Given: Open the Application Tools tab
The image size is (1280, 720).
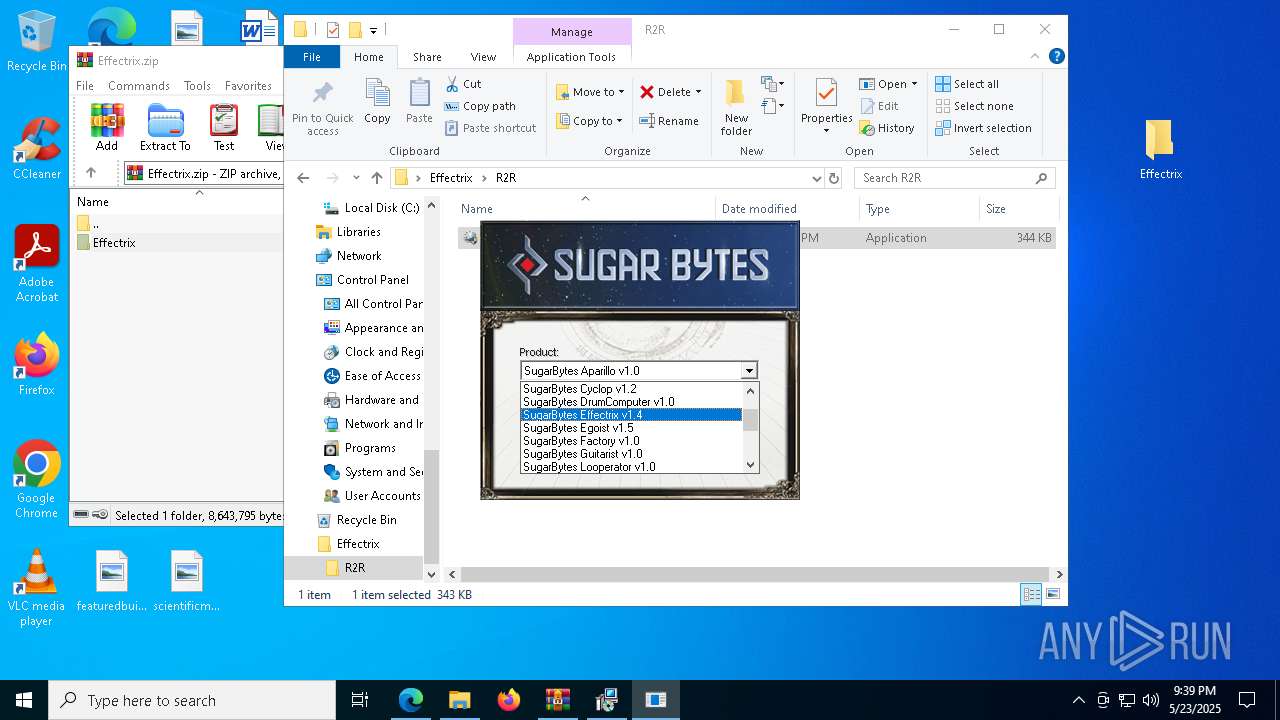Looking at the screenshot, I should 571,57.
